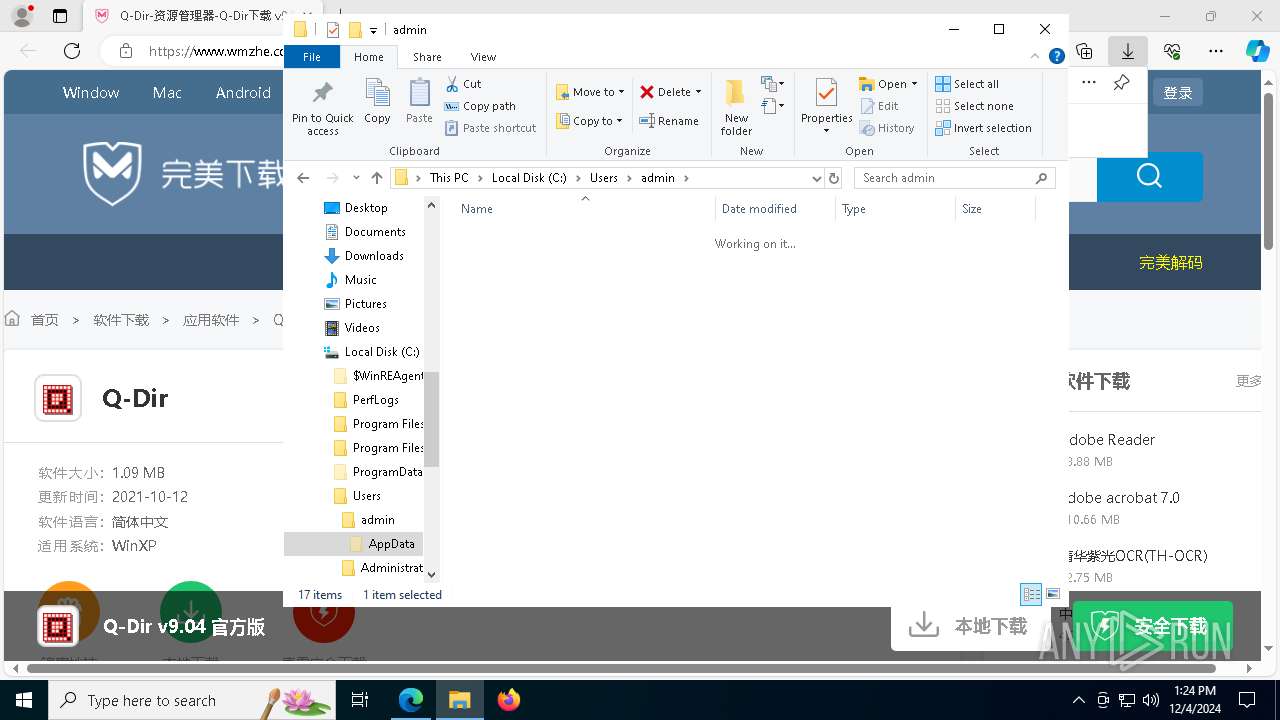Image resolution: width=1280 pixels, height=720 pixels.
Task: Click the 登录 login button
Action: click(x=1178, y=92)
